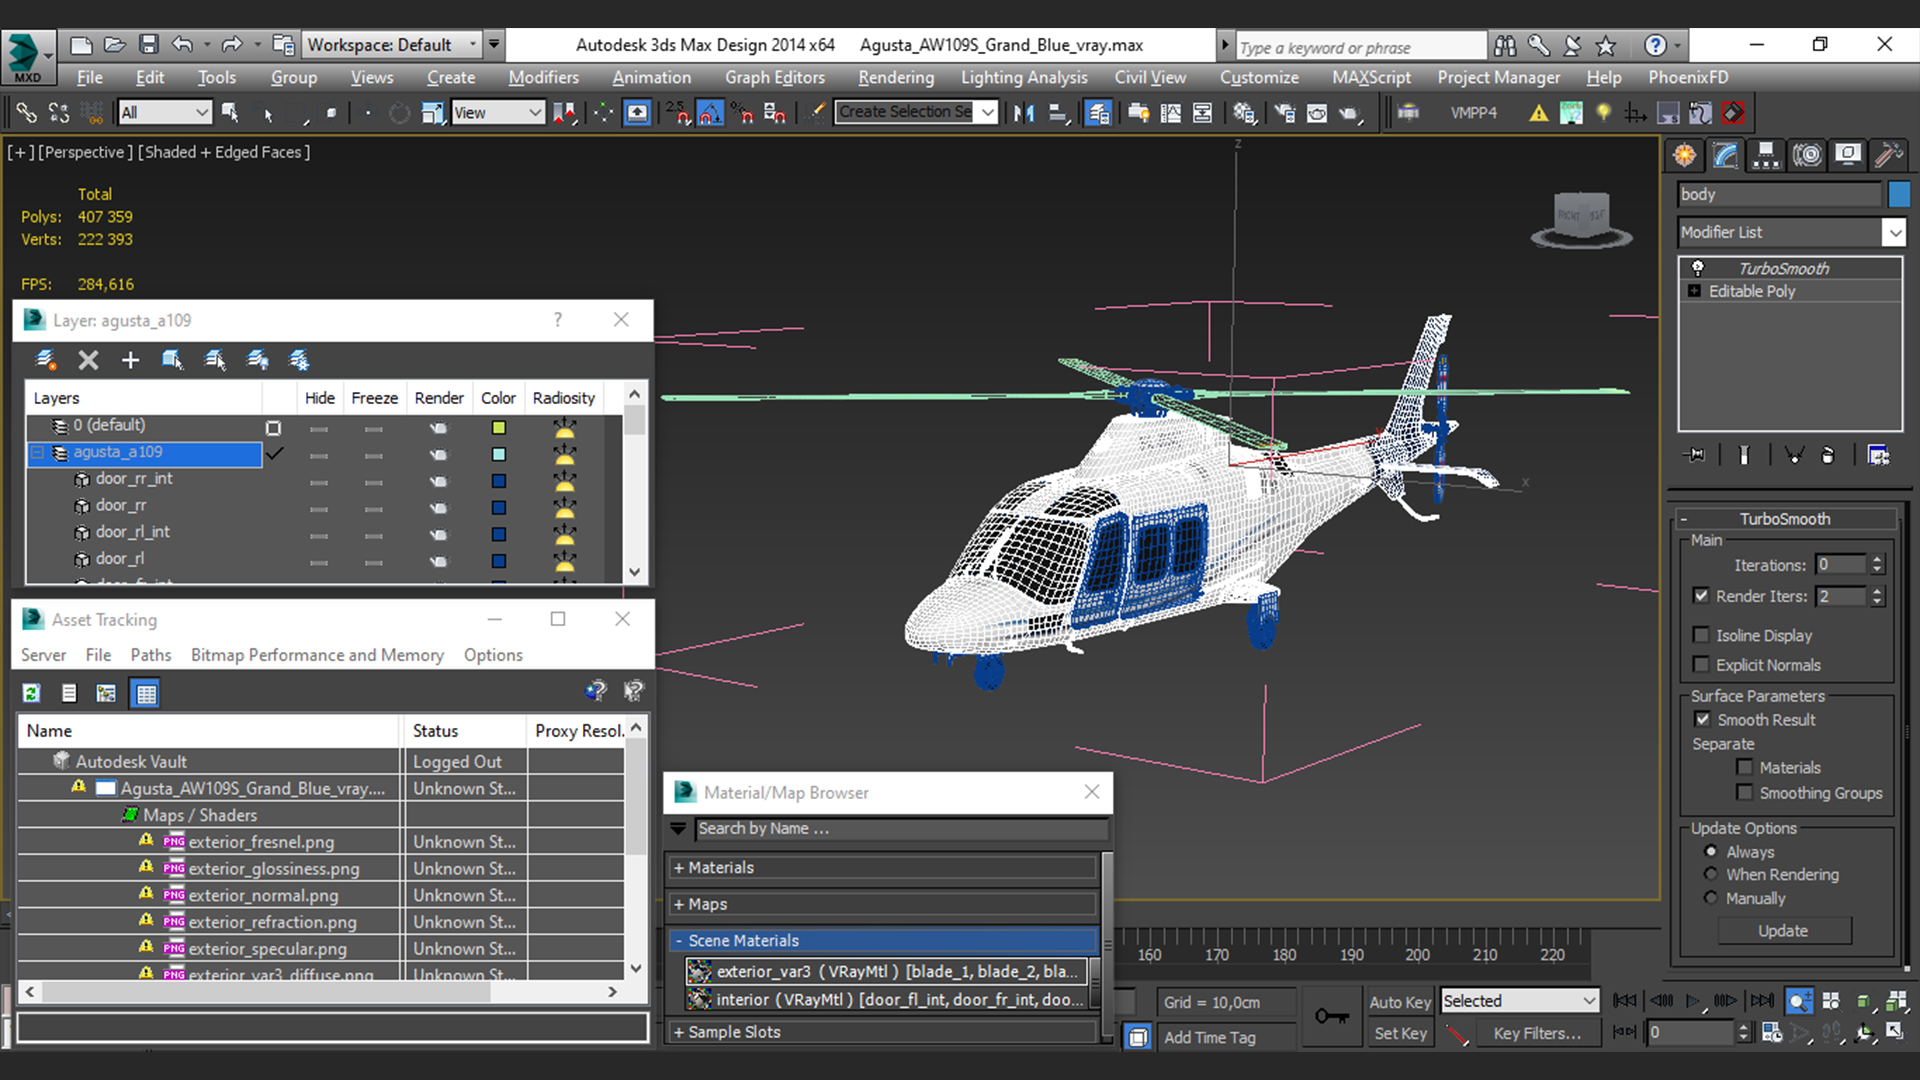Open the Hierarchy command panel tab

click(x=1766, y=154)
